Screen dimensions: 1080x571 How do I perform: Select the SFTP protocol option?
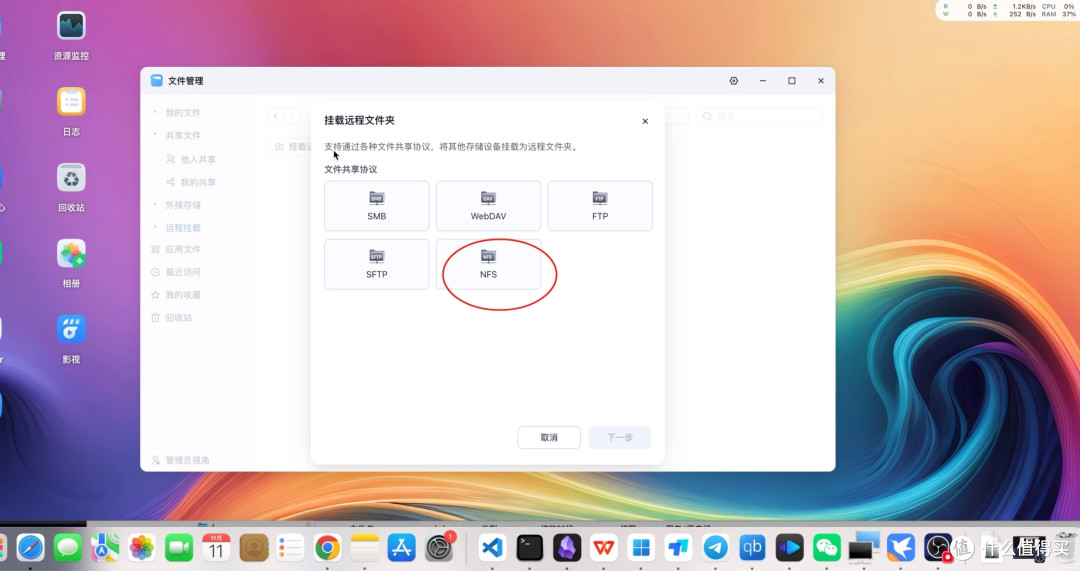377,264
